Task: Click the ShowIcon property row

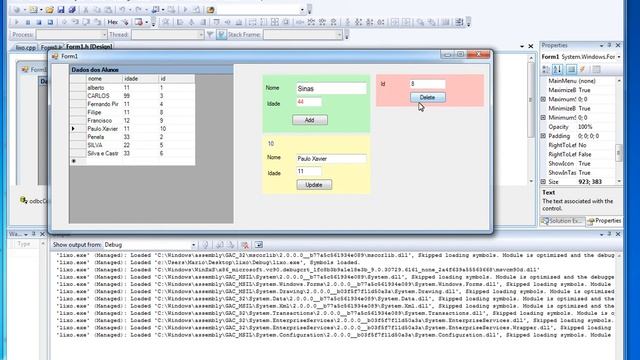Action: pyautogui.click(x=579, y=164)
